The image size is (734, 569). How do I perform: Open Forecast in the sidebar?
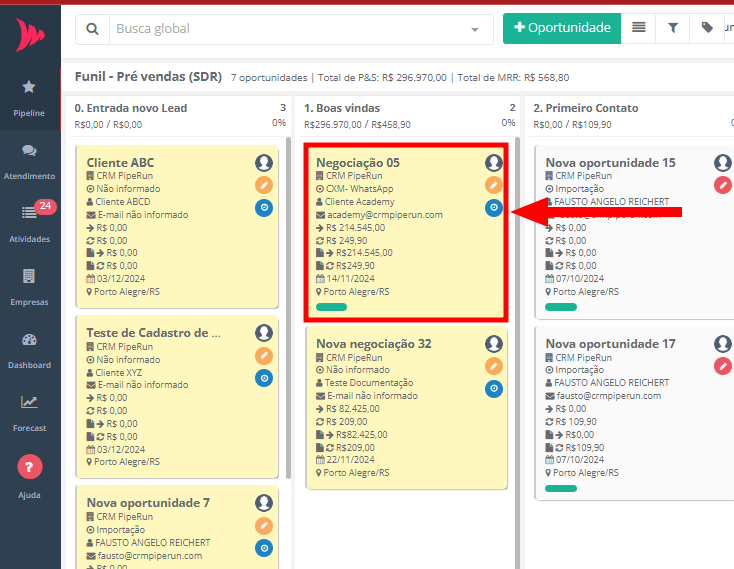29,411
